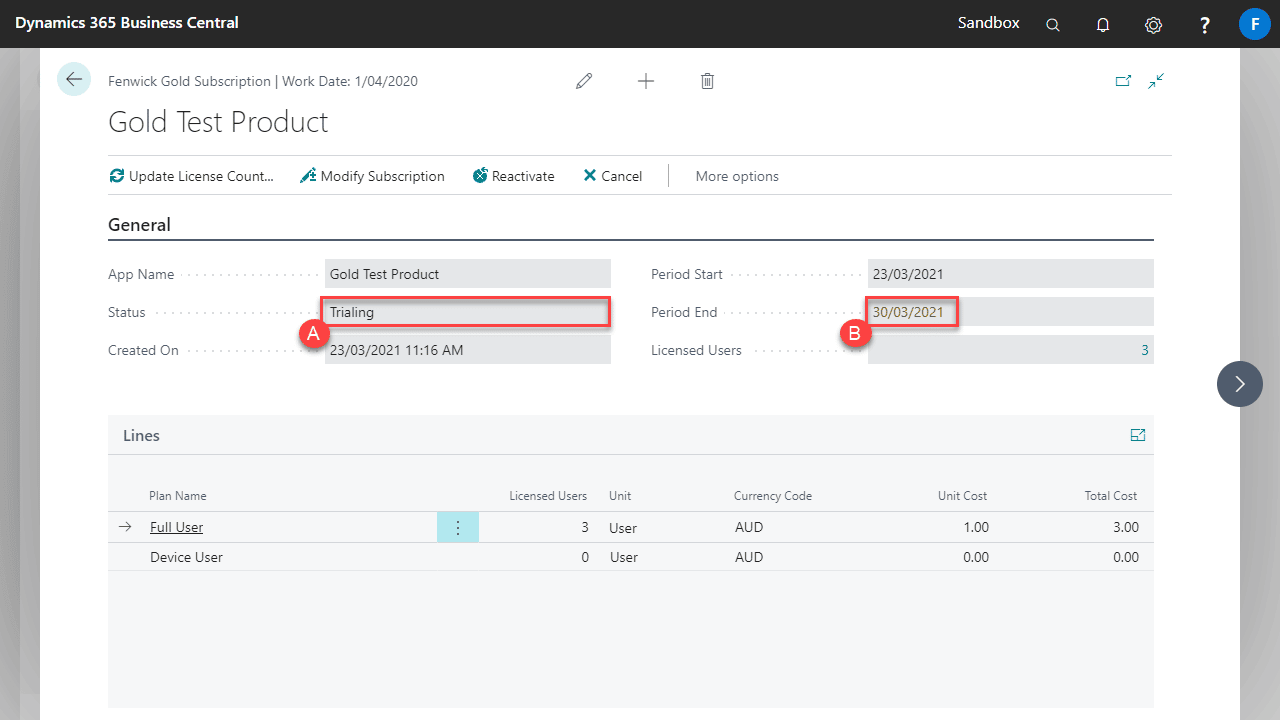This screenshot has width=1280, height=720.
Task: Open the notifications bell
Action: [x=1103, y=25]
